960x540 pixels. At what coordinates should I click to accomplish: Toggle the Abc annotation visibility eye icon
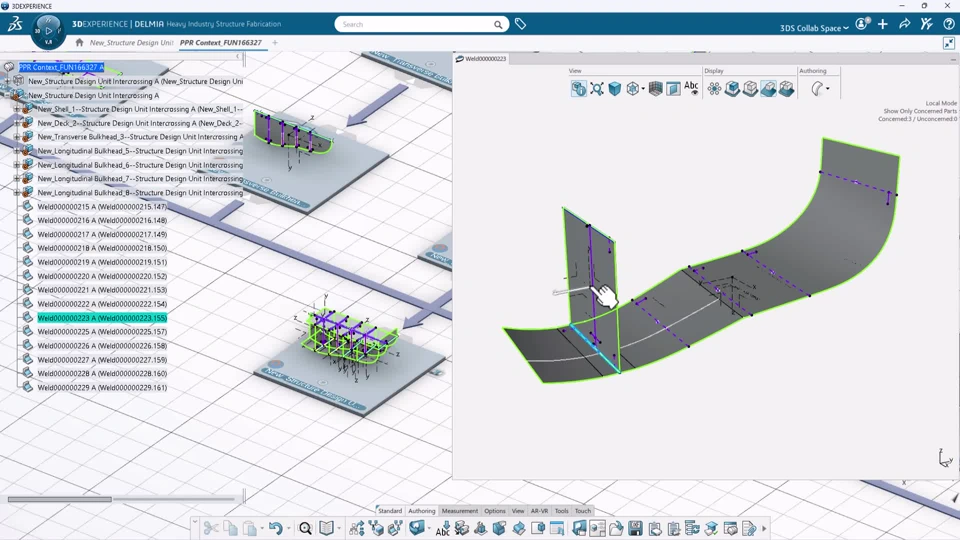point(691,89)
